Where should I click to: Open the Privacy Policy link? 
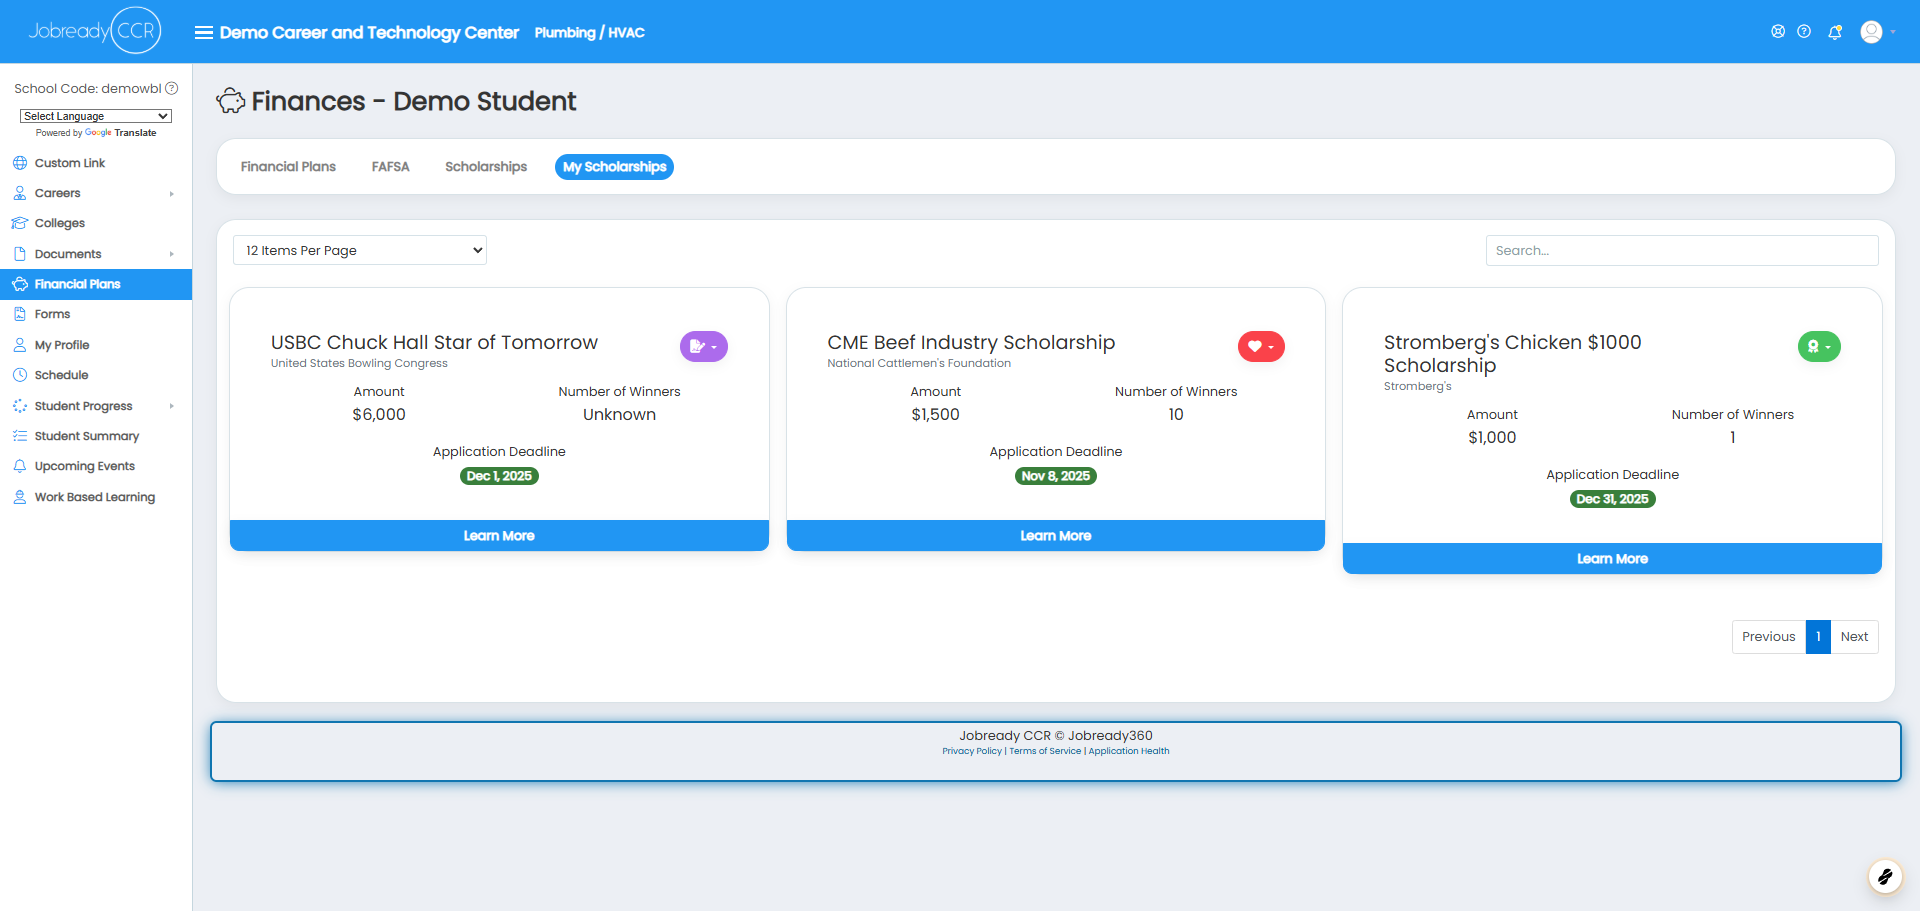(972, 751)
